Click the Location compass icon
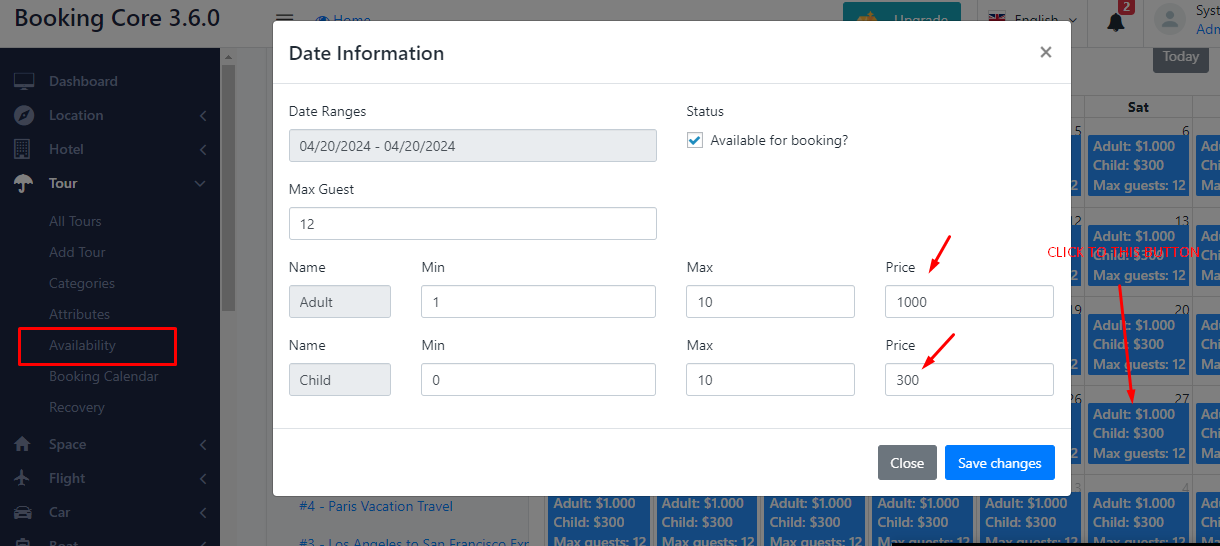The image size is (1220, 546). click(24, 115)
